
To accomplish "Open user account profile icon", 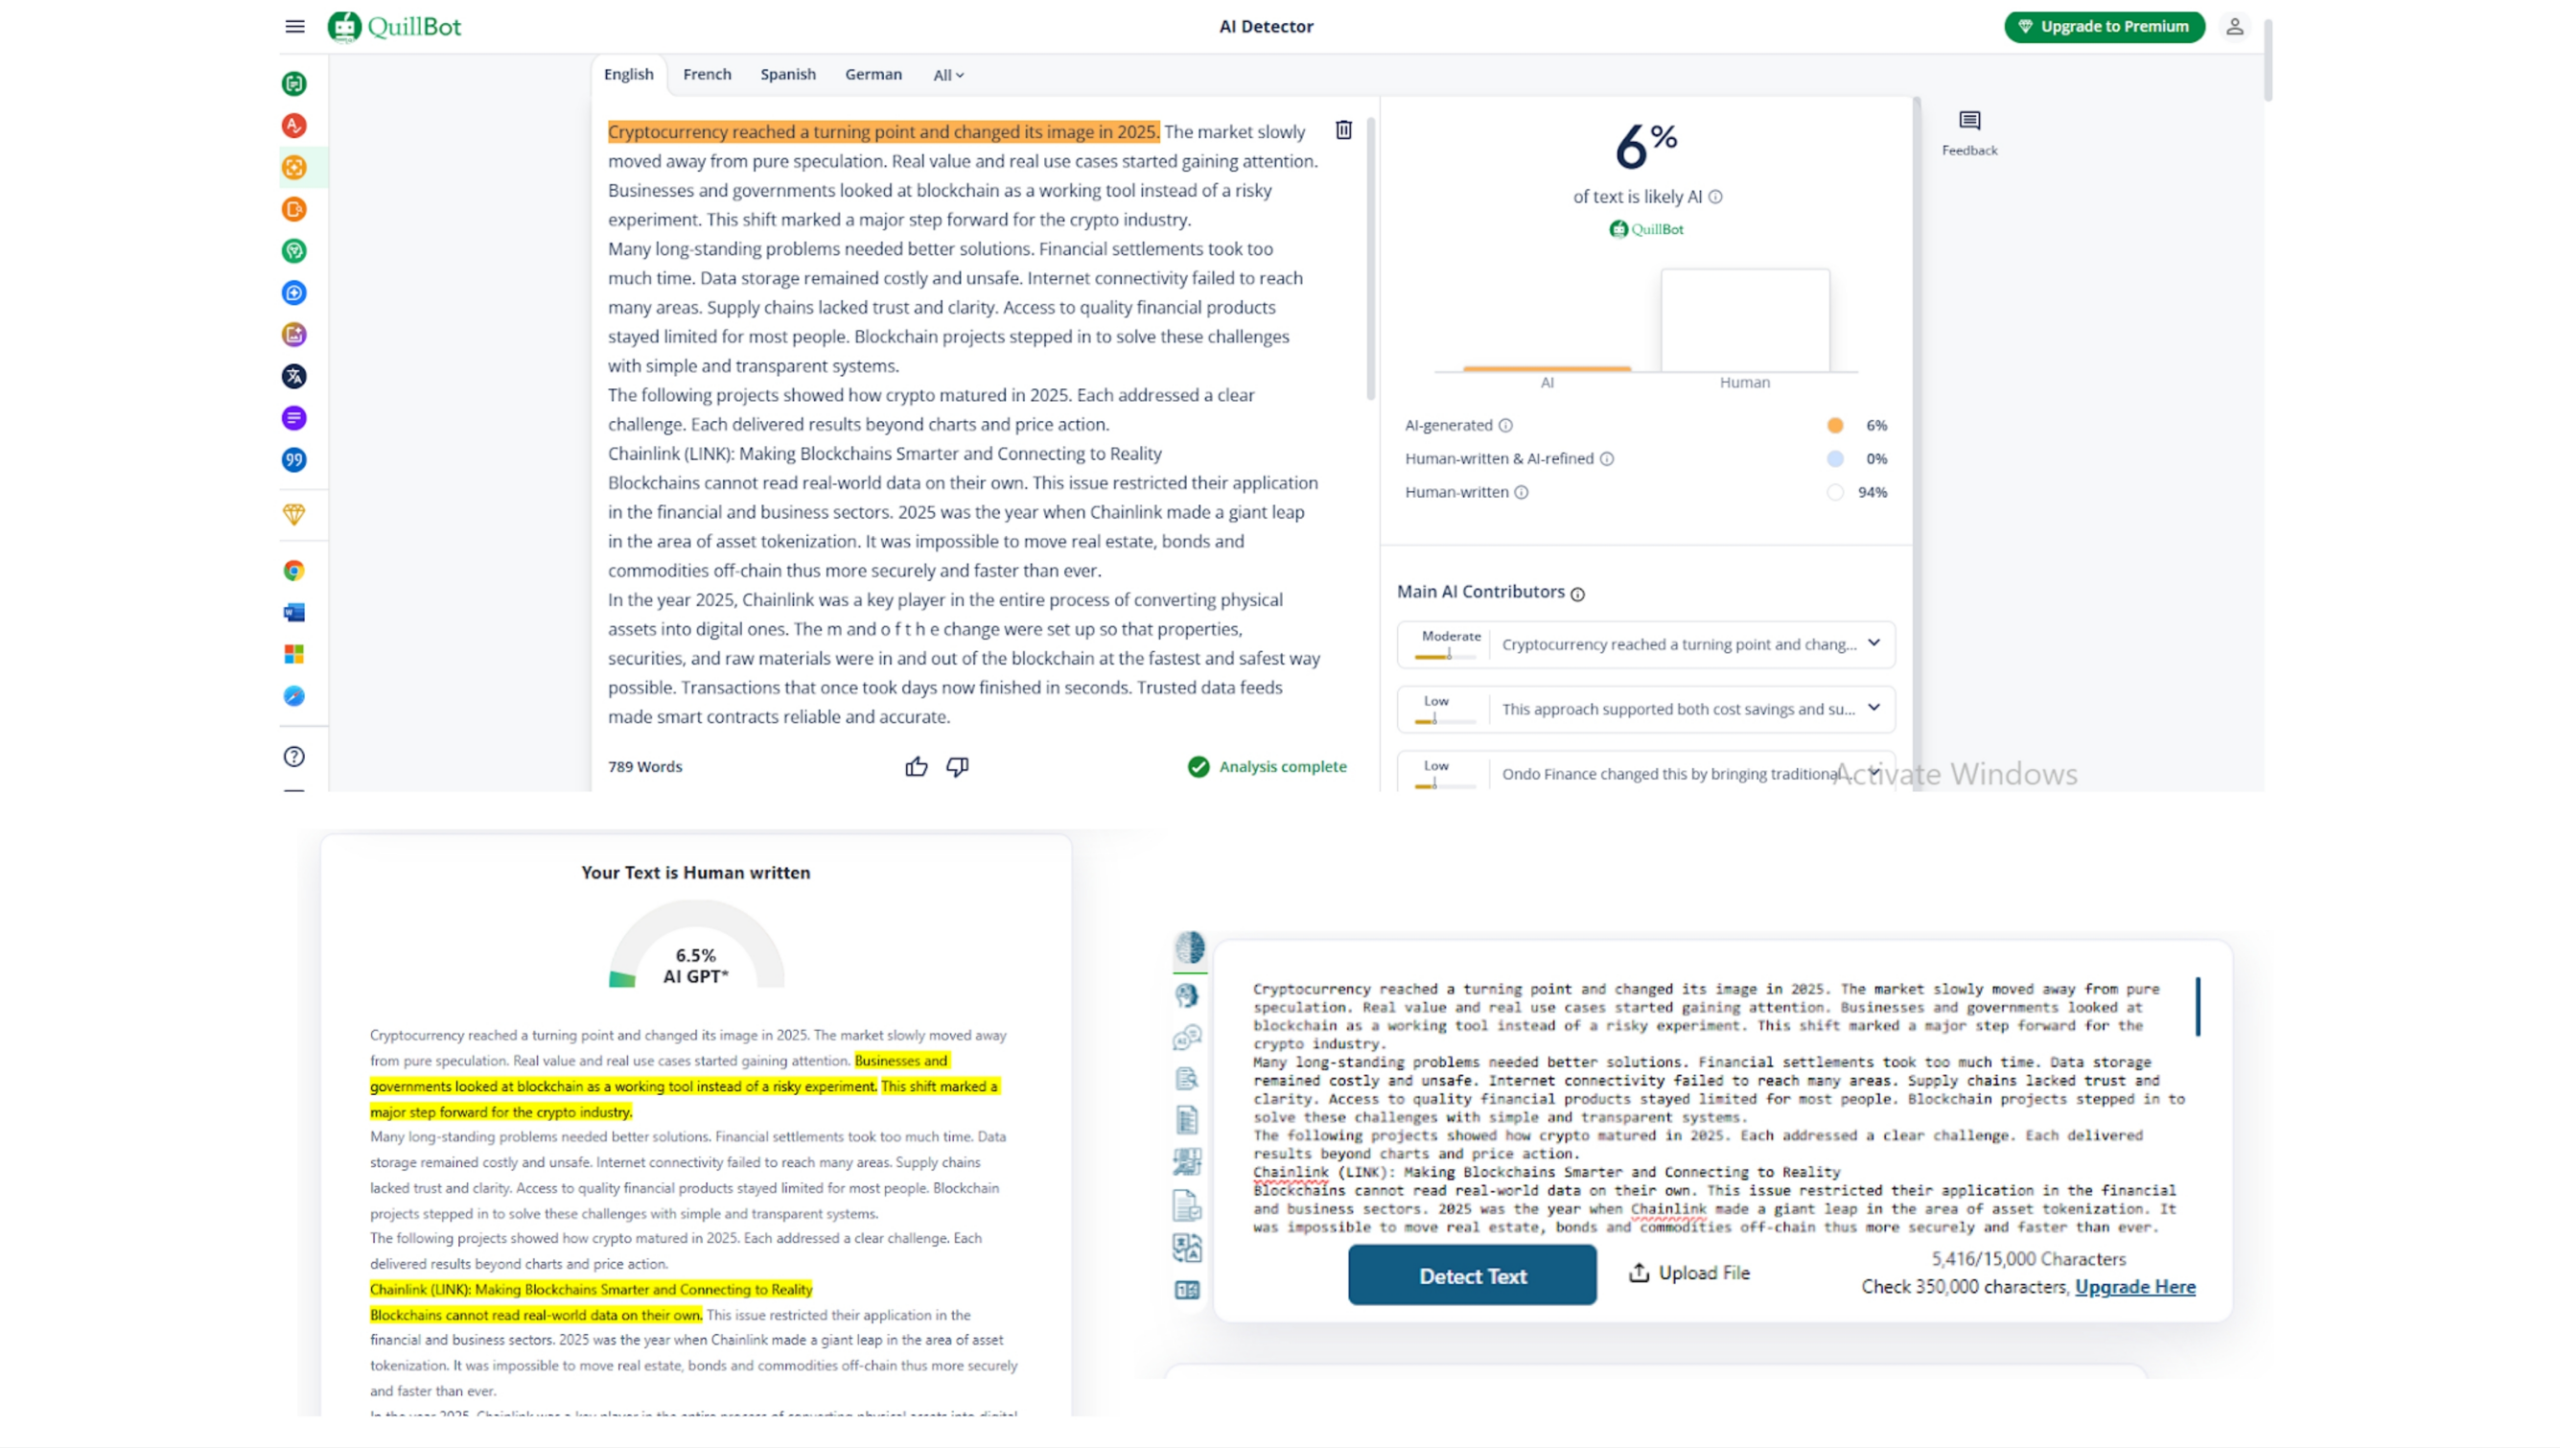I will click(2234, 27).
